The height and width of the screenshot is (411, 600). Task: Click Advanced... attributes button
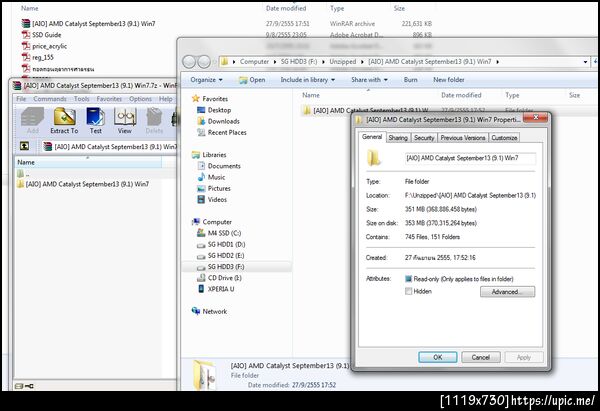click(x=507, y=292)
